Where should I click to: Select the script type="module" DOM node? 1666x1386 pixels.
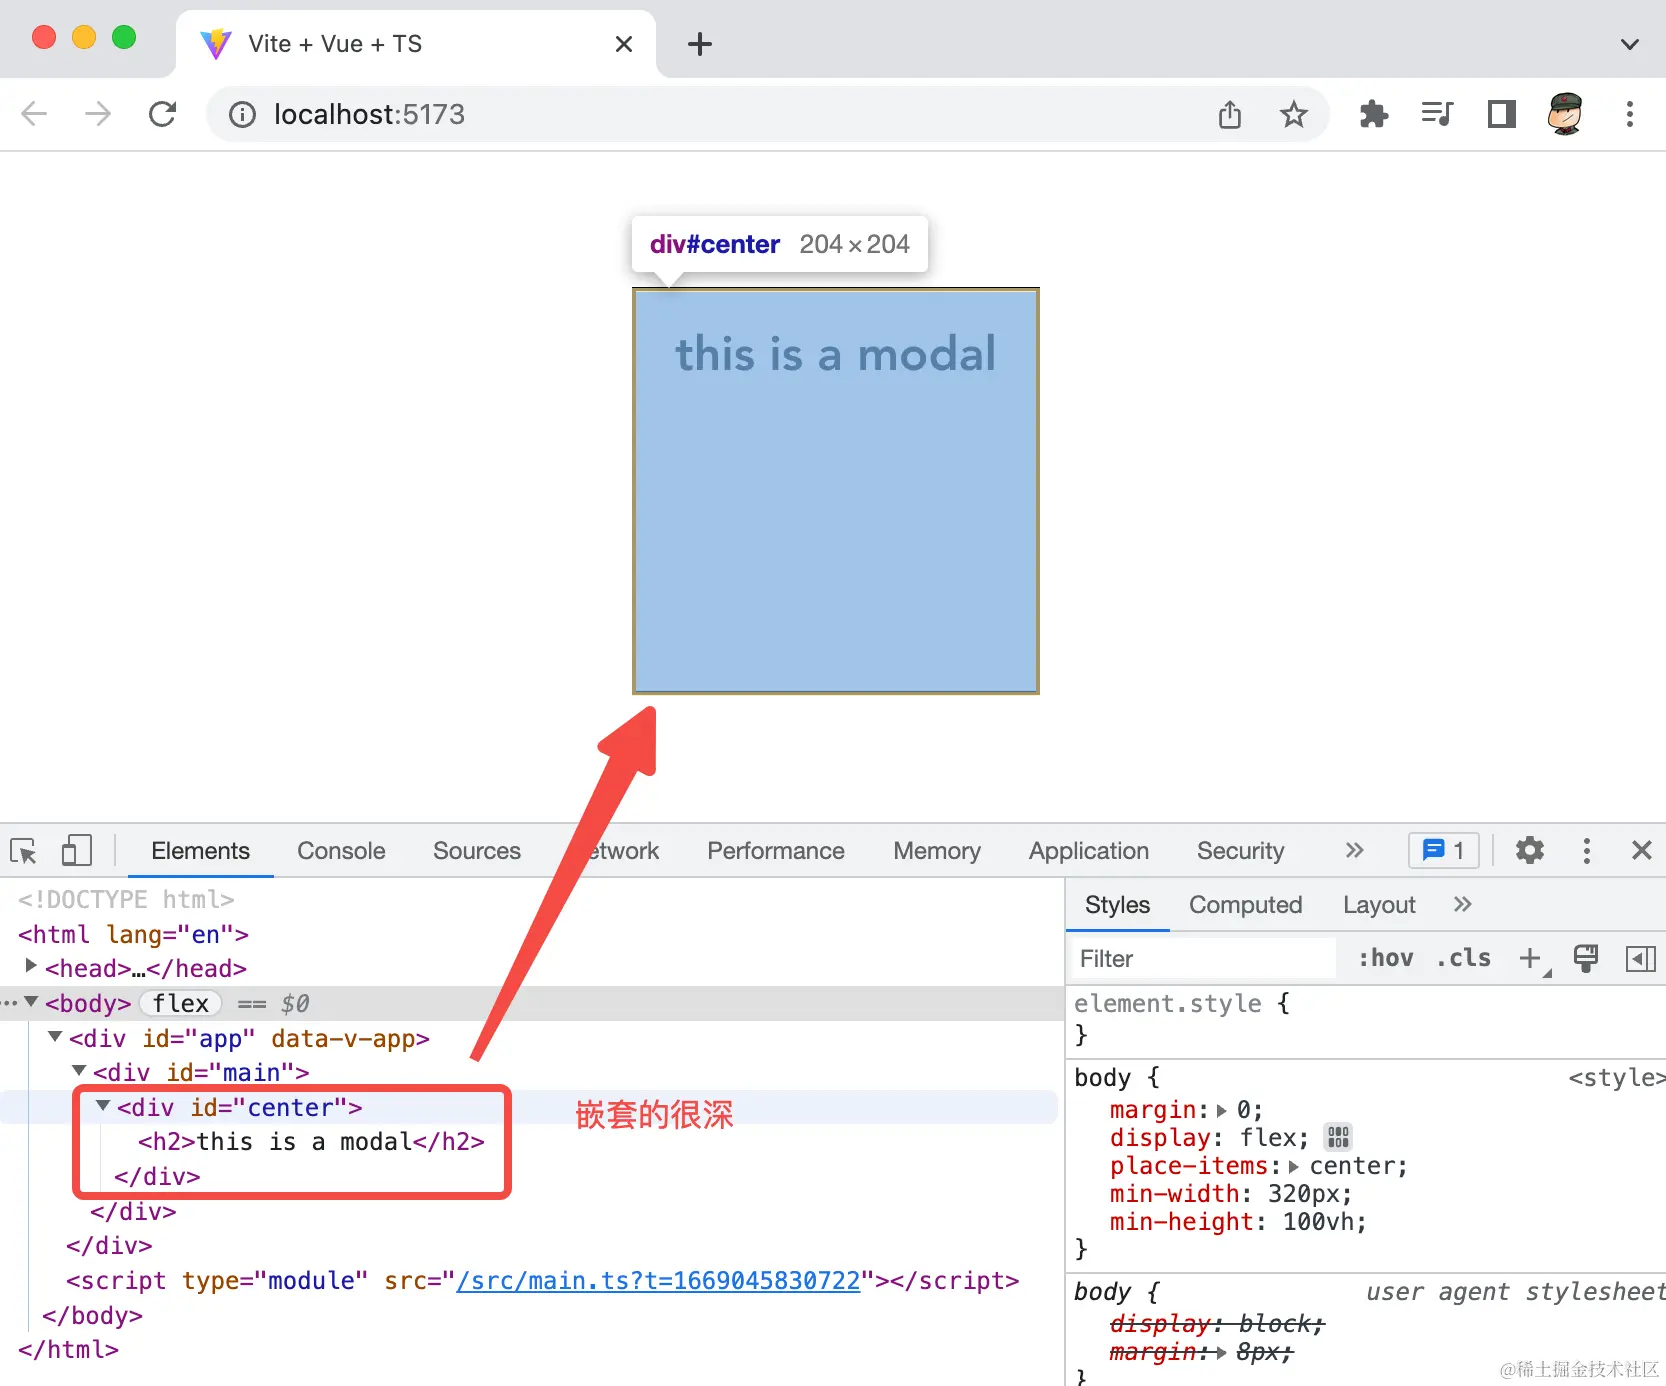coord(542,1281)
